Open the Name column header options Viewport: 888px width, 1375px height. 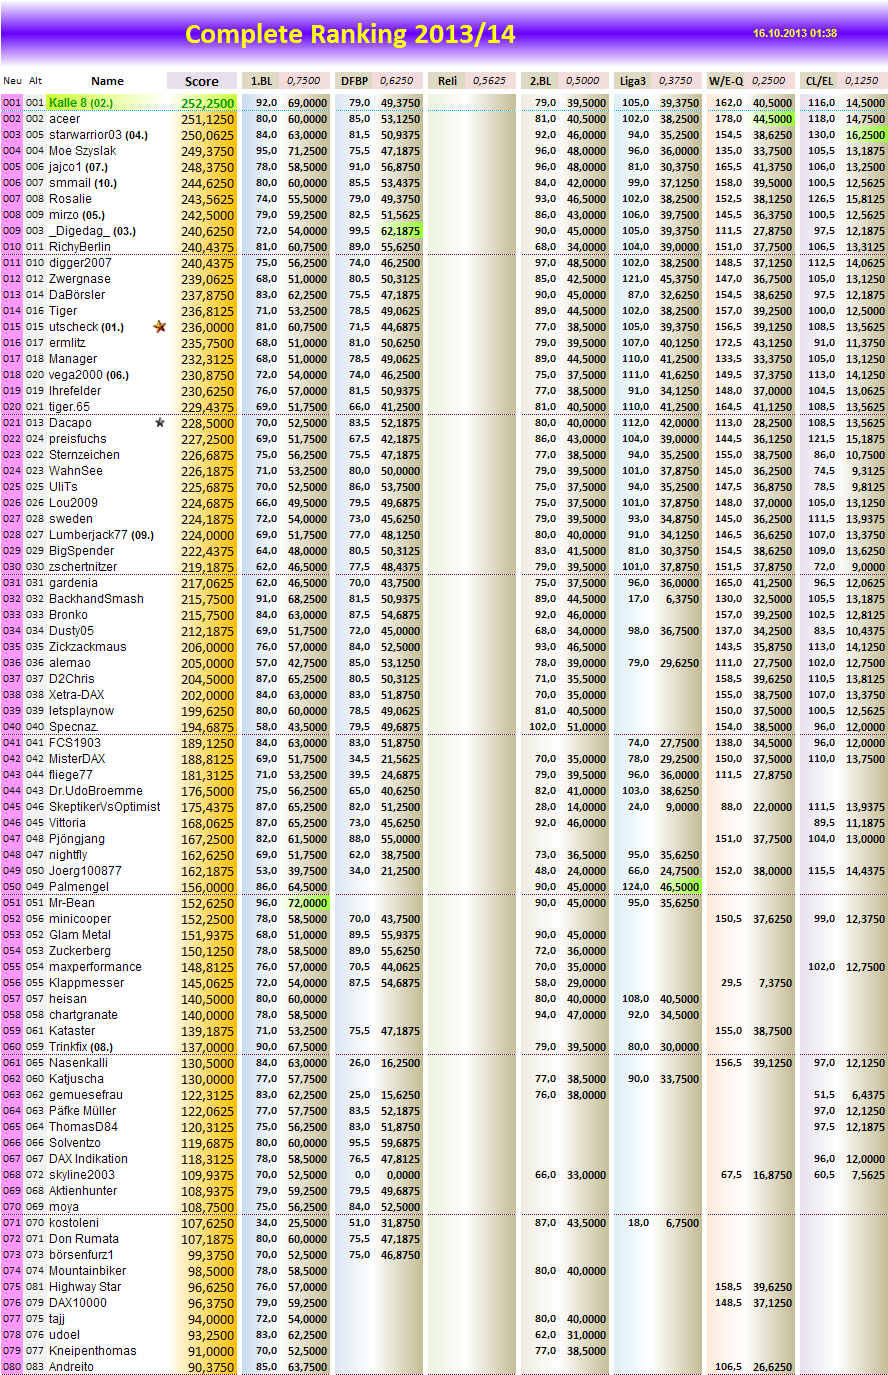click(108, 81)
